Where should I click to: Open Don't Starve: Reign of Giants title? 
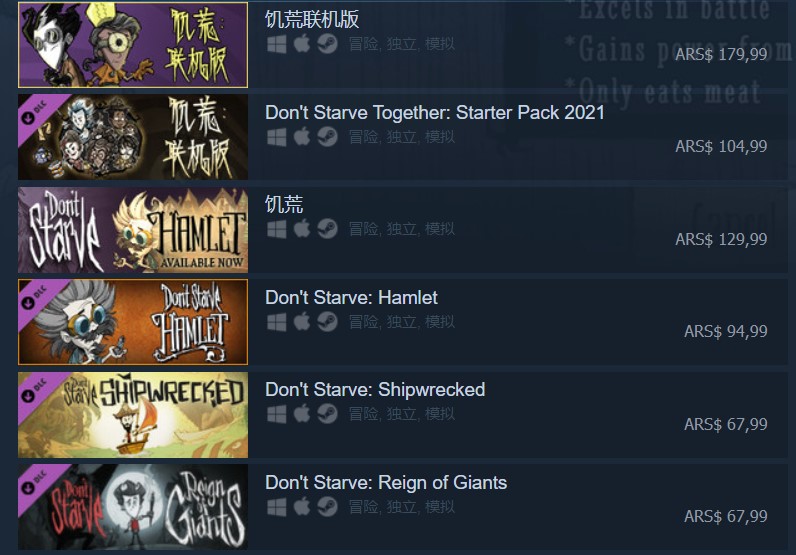(386, 482)
